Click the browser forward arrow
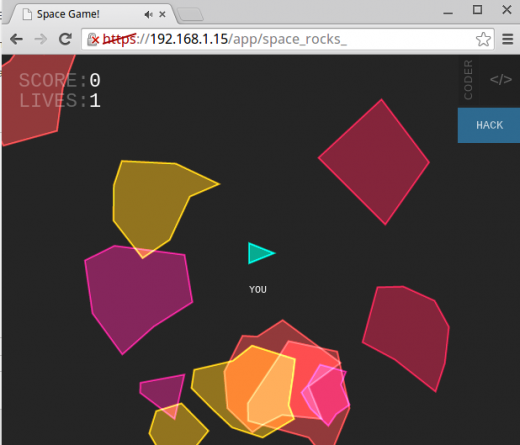Image resolution: width=520 pixels, height=445 pixels. [41, 39]
